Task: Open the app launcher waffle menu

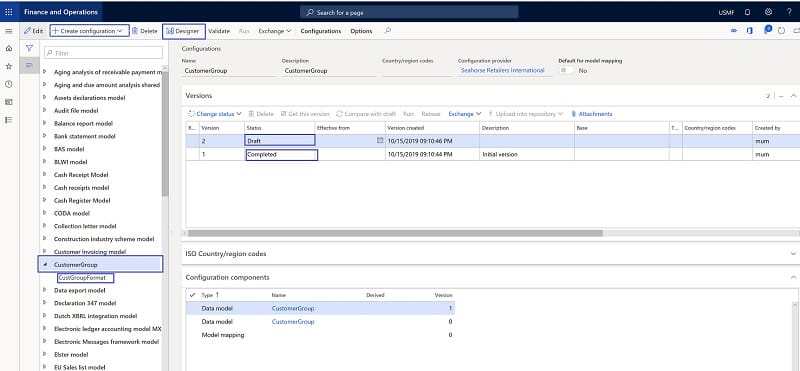Action: (9, 12)
